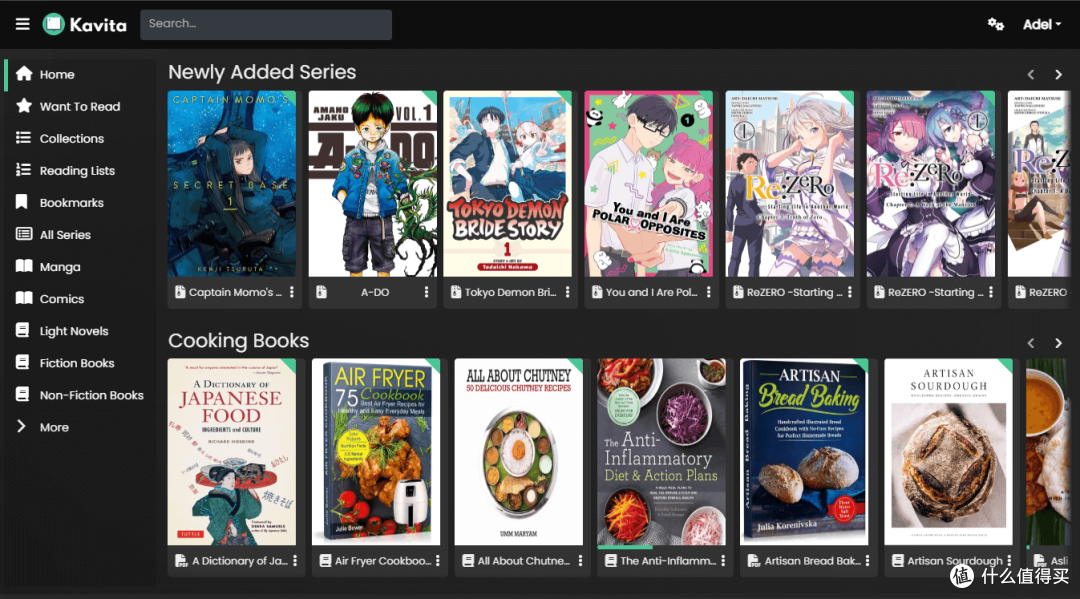This screenshot has width=1080, height=599.
Task: Toggle the hamburger side navigation menu
Action: point(23,24)
